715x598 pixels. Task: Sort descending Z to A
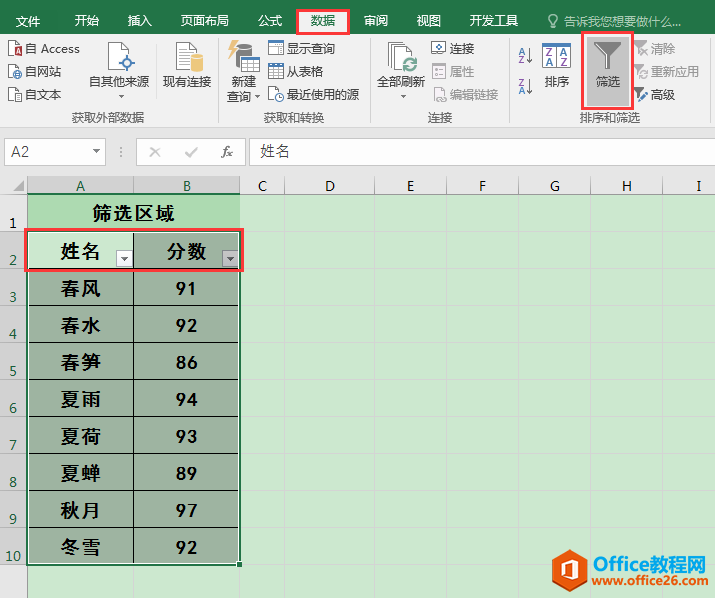click(x=525, y=86)
